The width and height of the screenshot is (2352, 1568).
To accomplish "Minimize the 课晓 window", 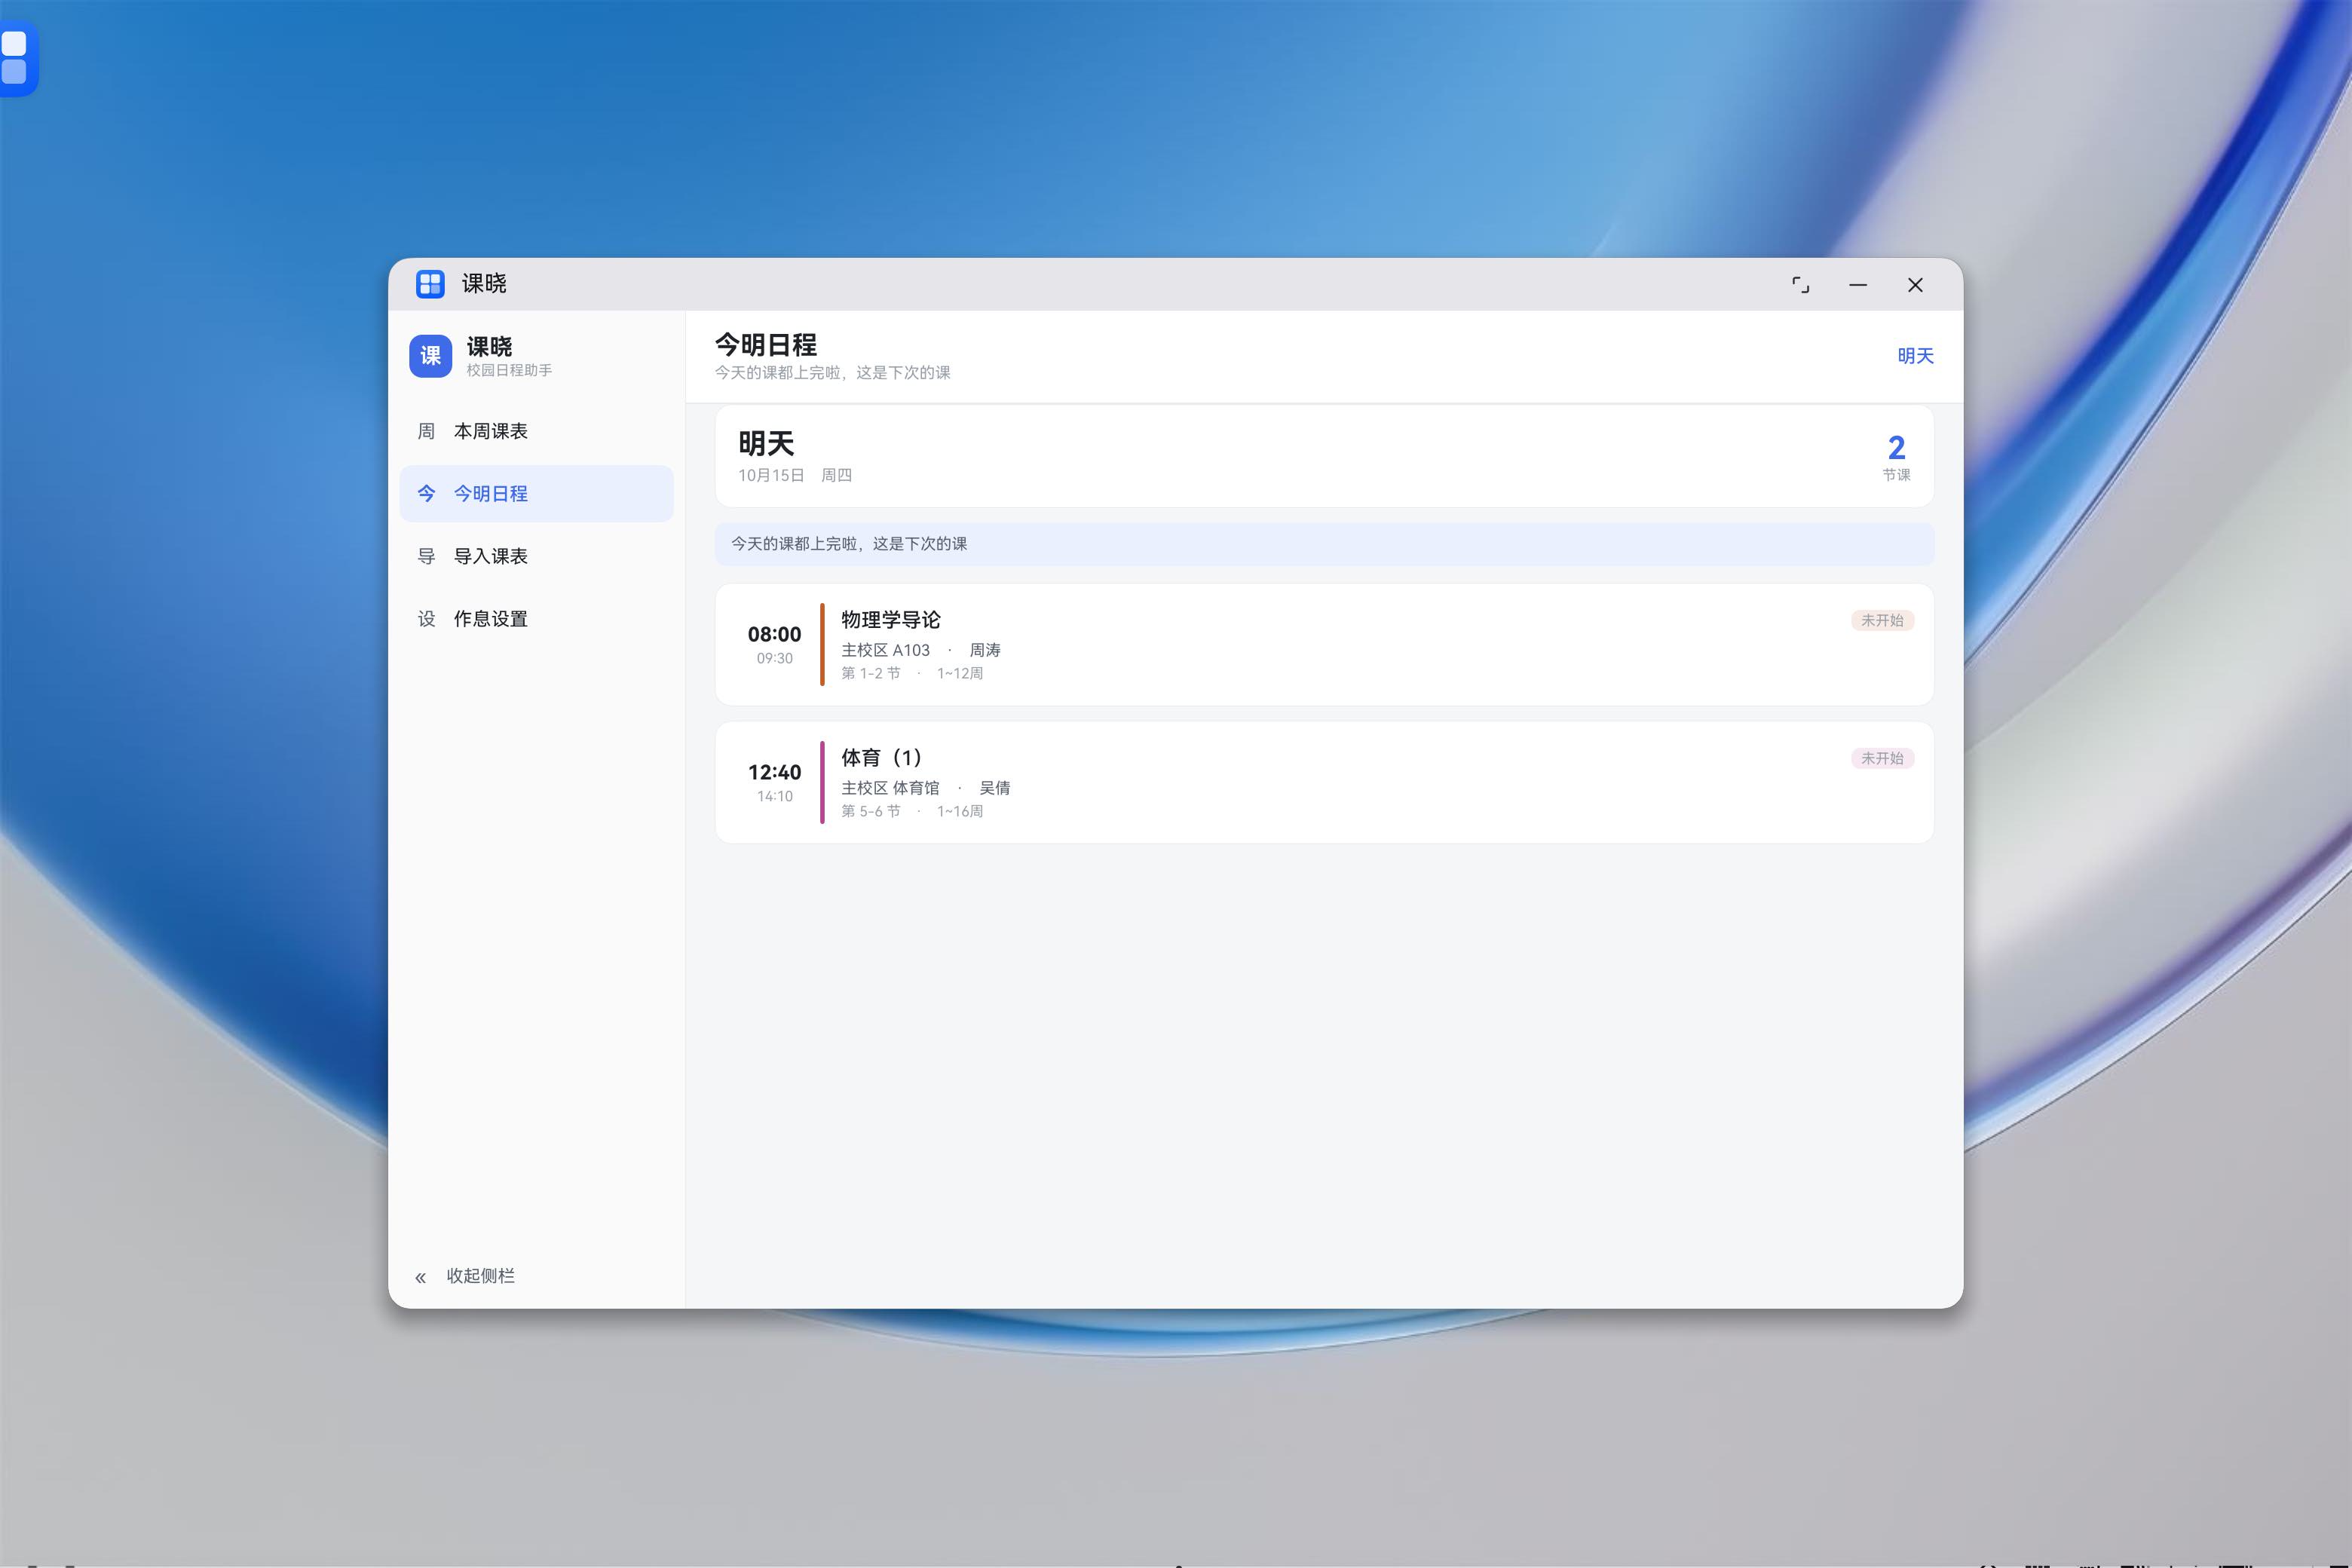I will (1858, 285).
